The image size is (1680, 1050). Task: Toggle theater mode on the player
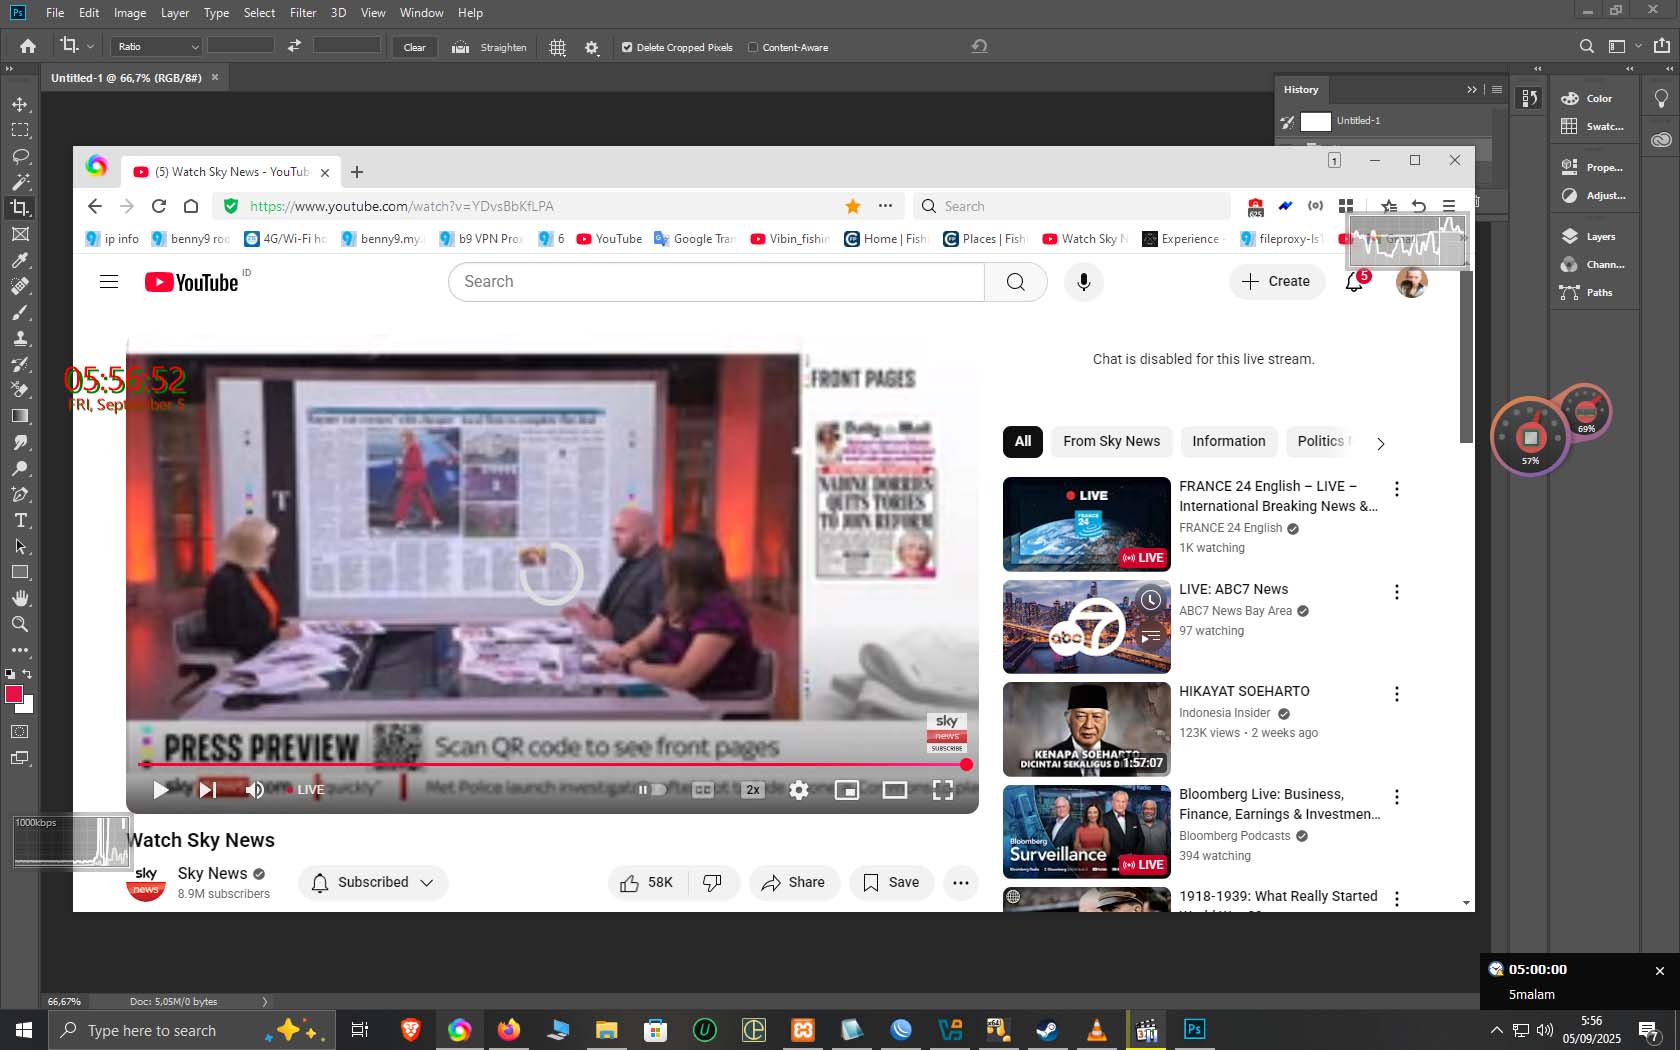click(895, 790)
